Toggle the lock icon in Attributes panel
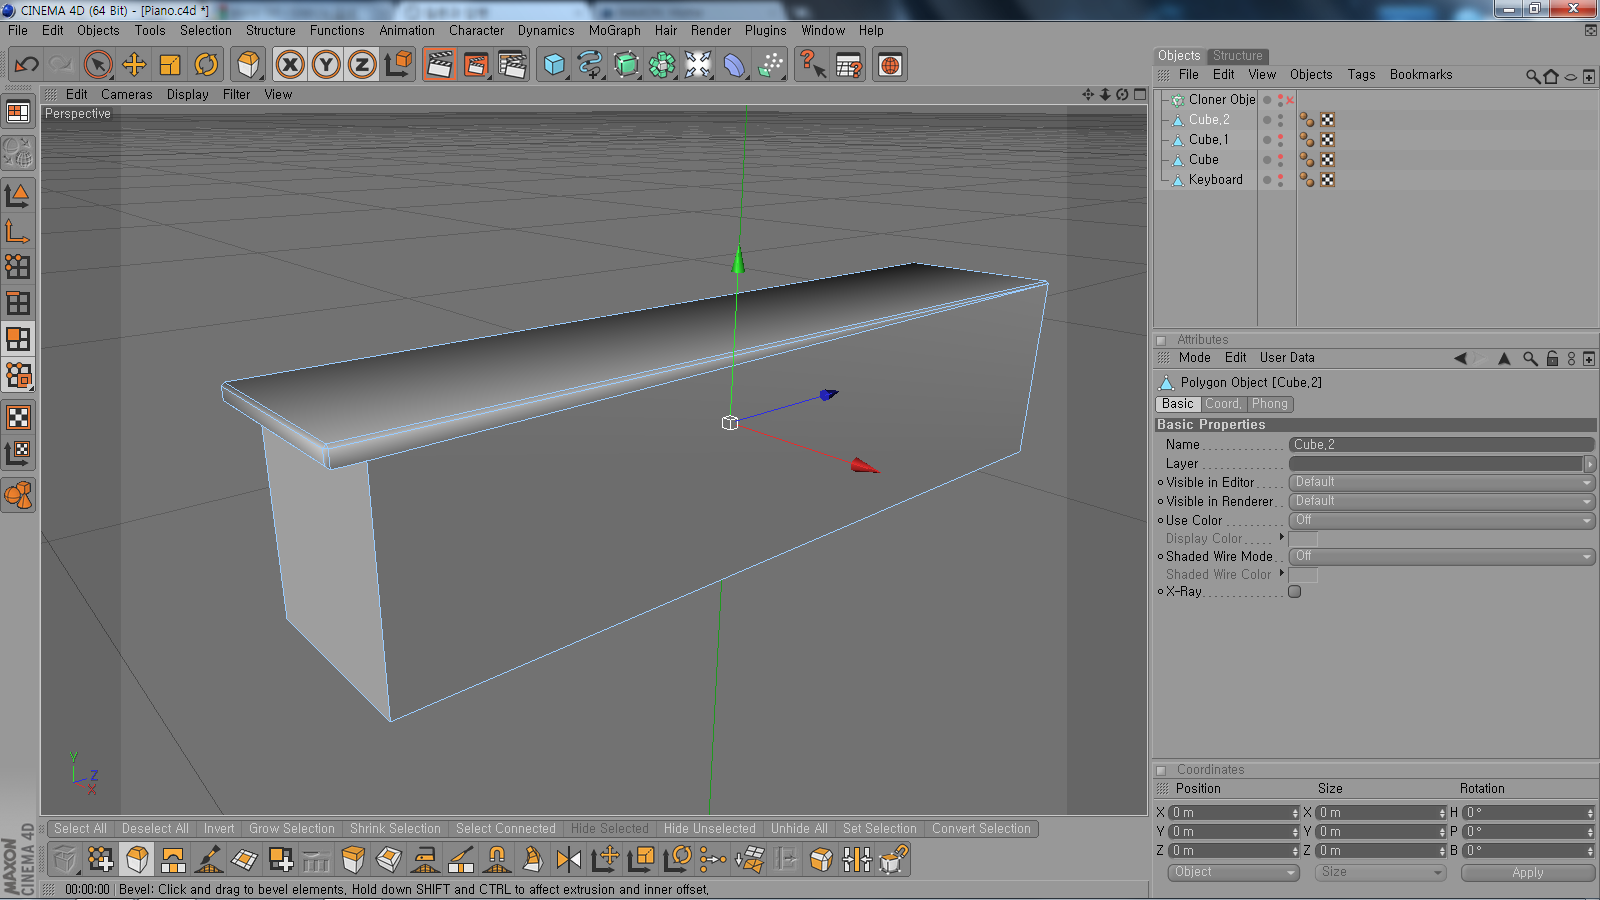1600x900 pixels. pyautogui.click(x=1552, y=358)
